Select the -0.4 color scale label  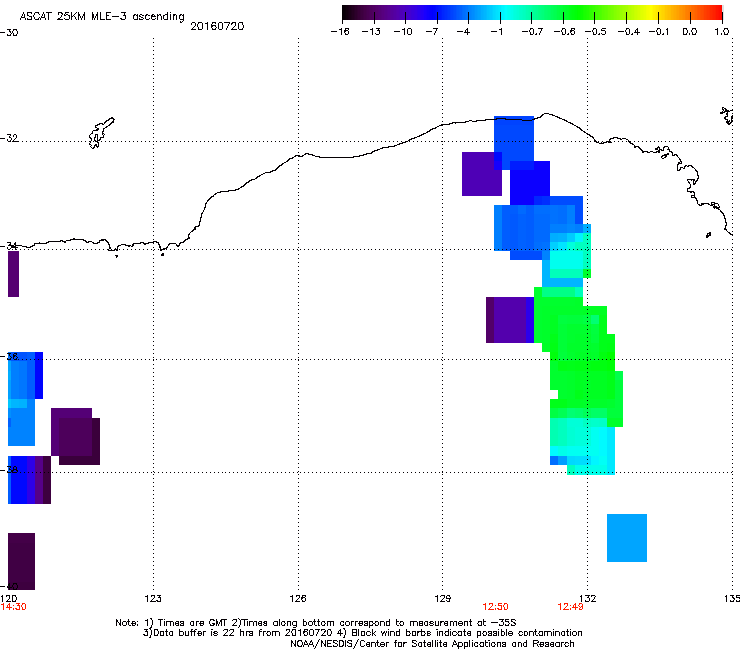pyautogui.click(x=629, y=32)
